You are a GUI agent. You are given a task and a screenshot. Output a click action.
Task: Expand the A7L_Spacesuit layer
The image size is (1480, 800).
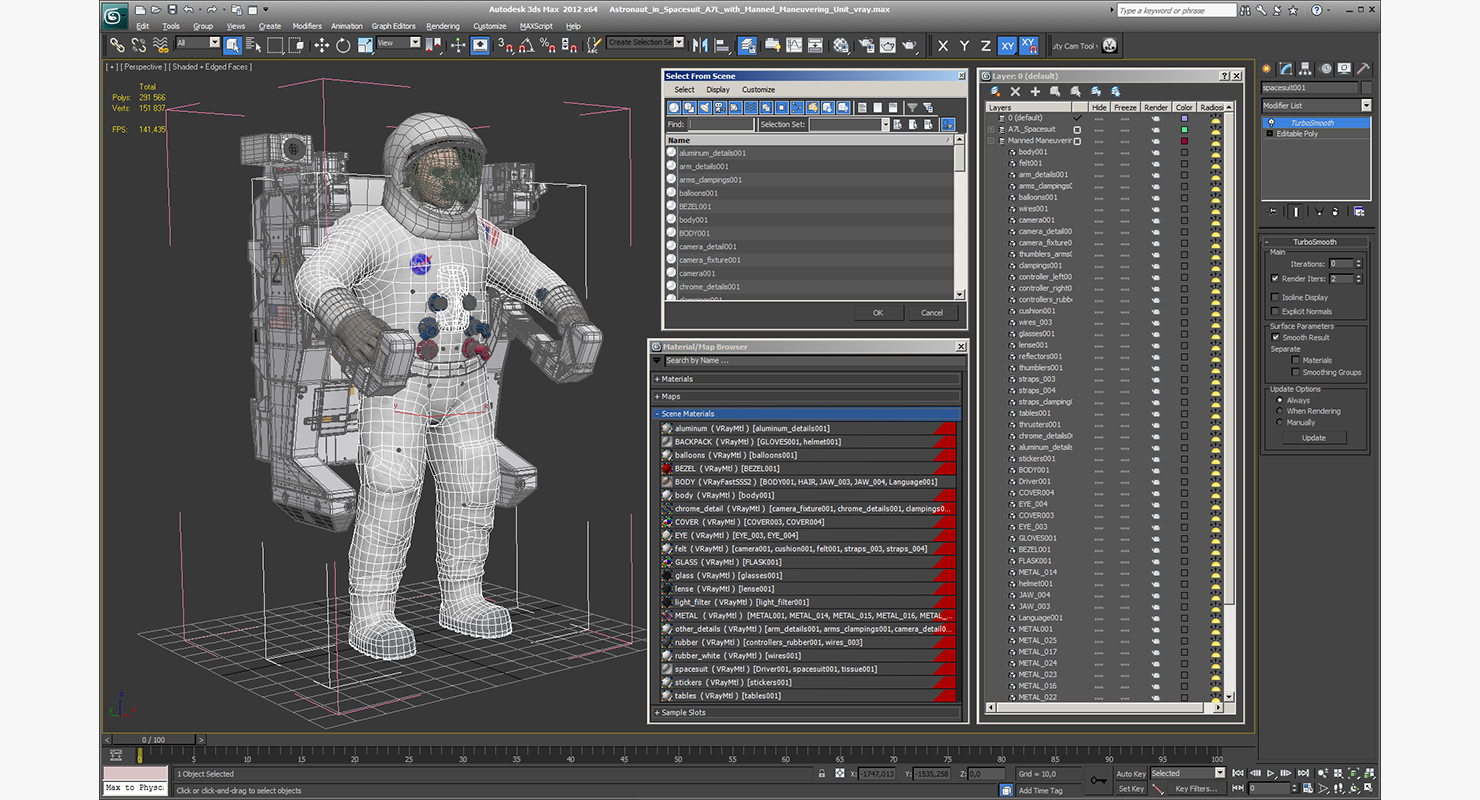(991, 129)
